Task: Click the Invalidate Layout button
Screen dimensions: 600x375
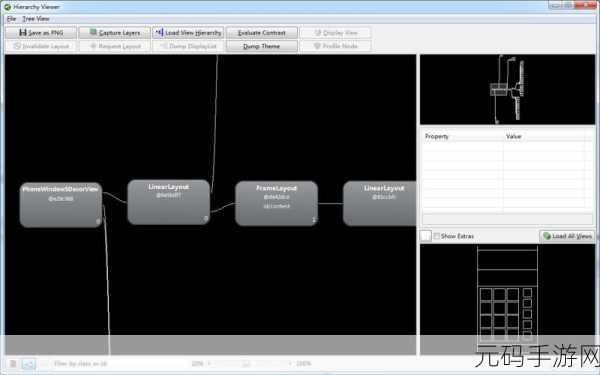Action: [x=41, y=46]
